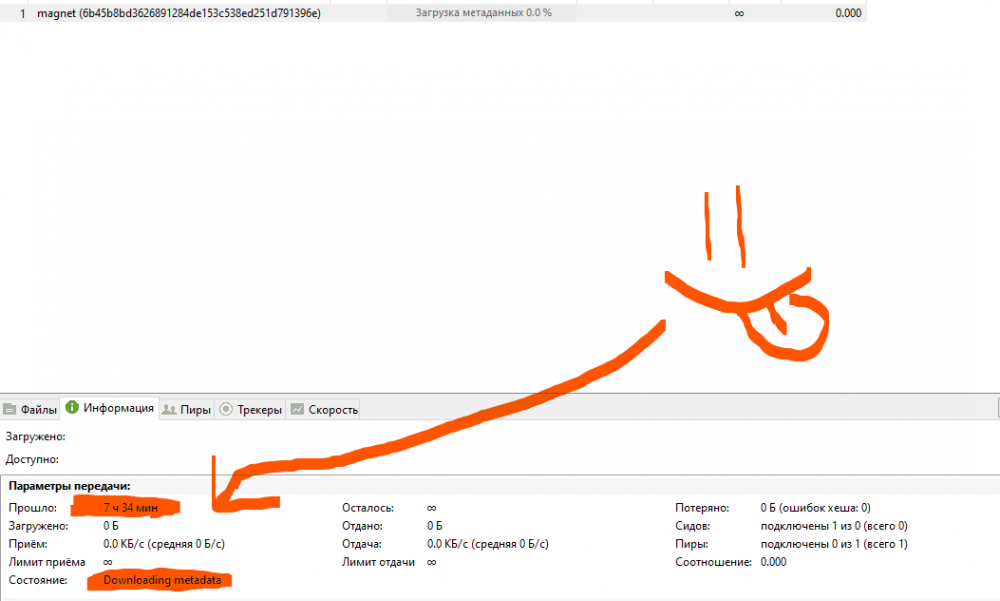Click the row number 1 cell
The width and height of the screenshot is (1000, 601).
pos(22,13)
